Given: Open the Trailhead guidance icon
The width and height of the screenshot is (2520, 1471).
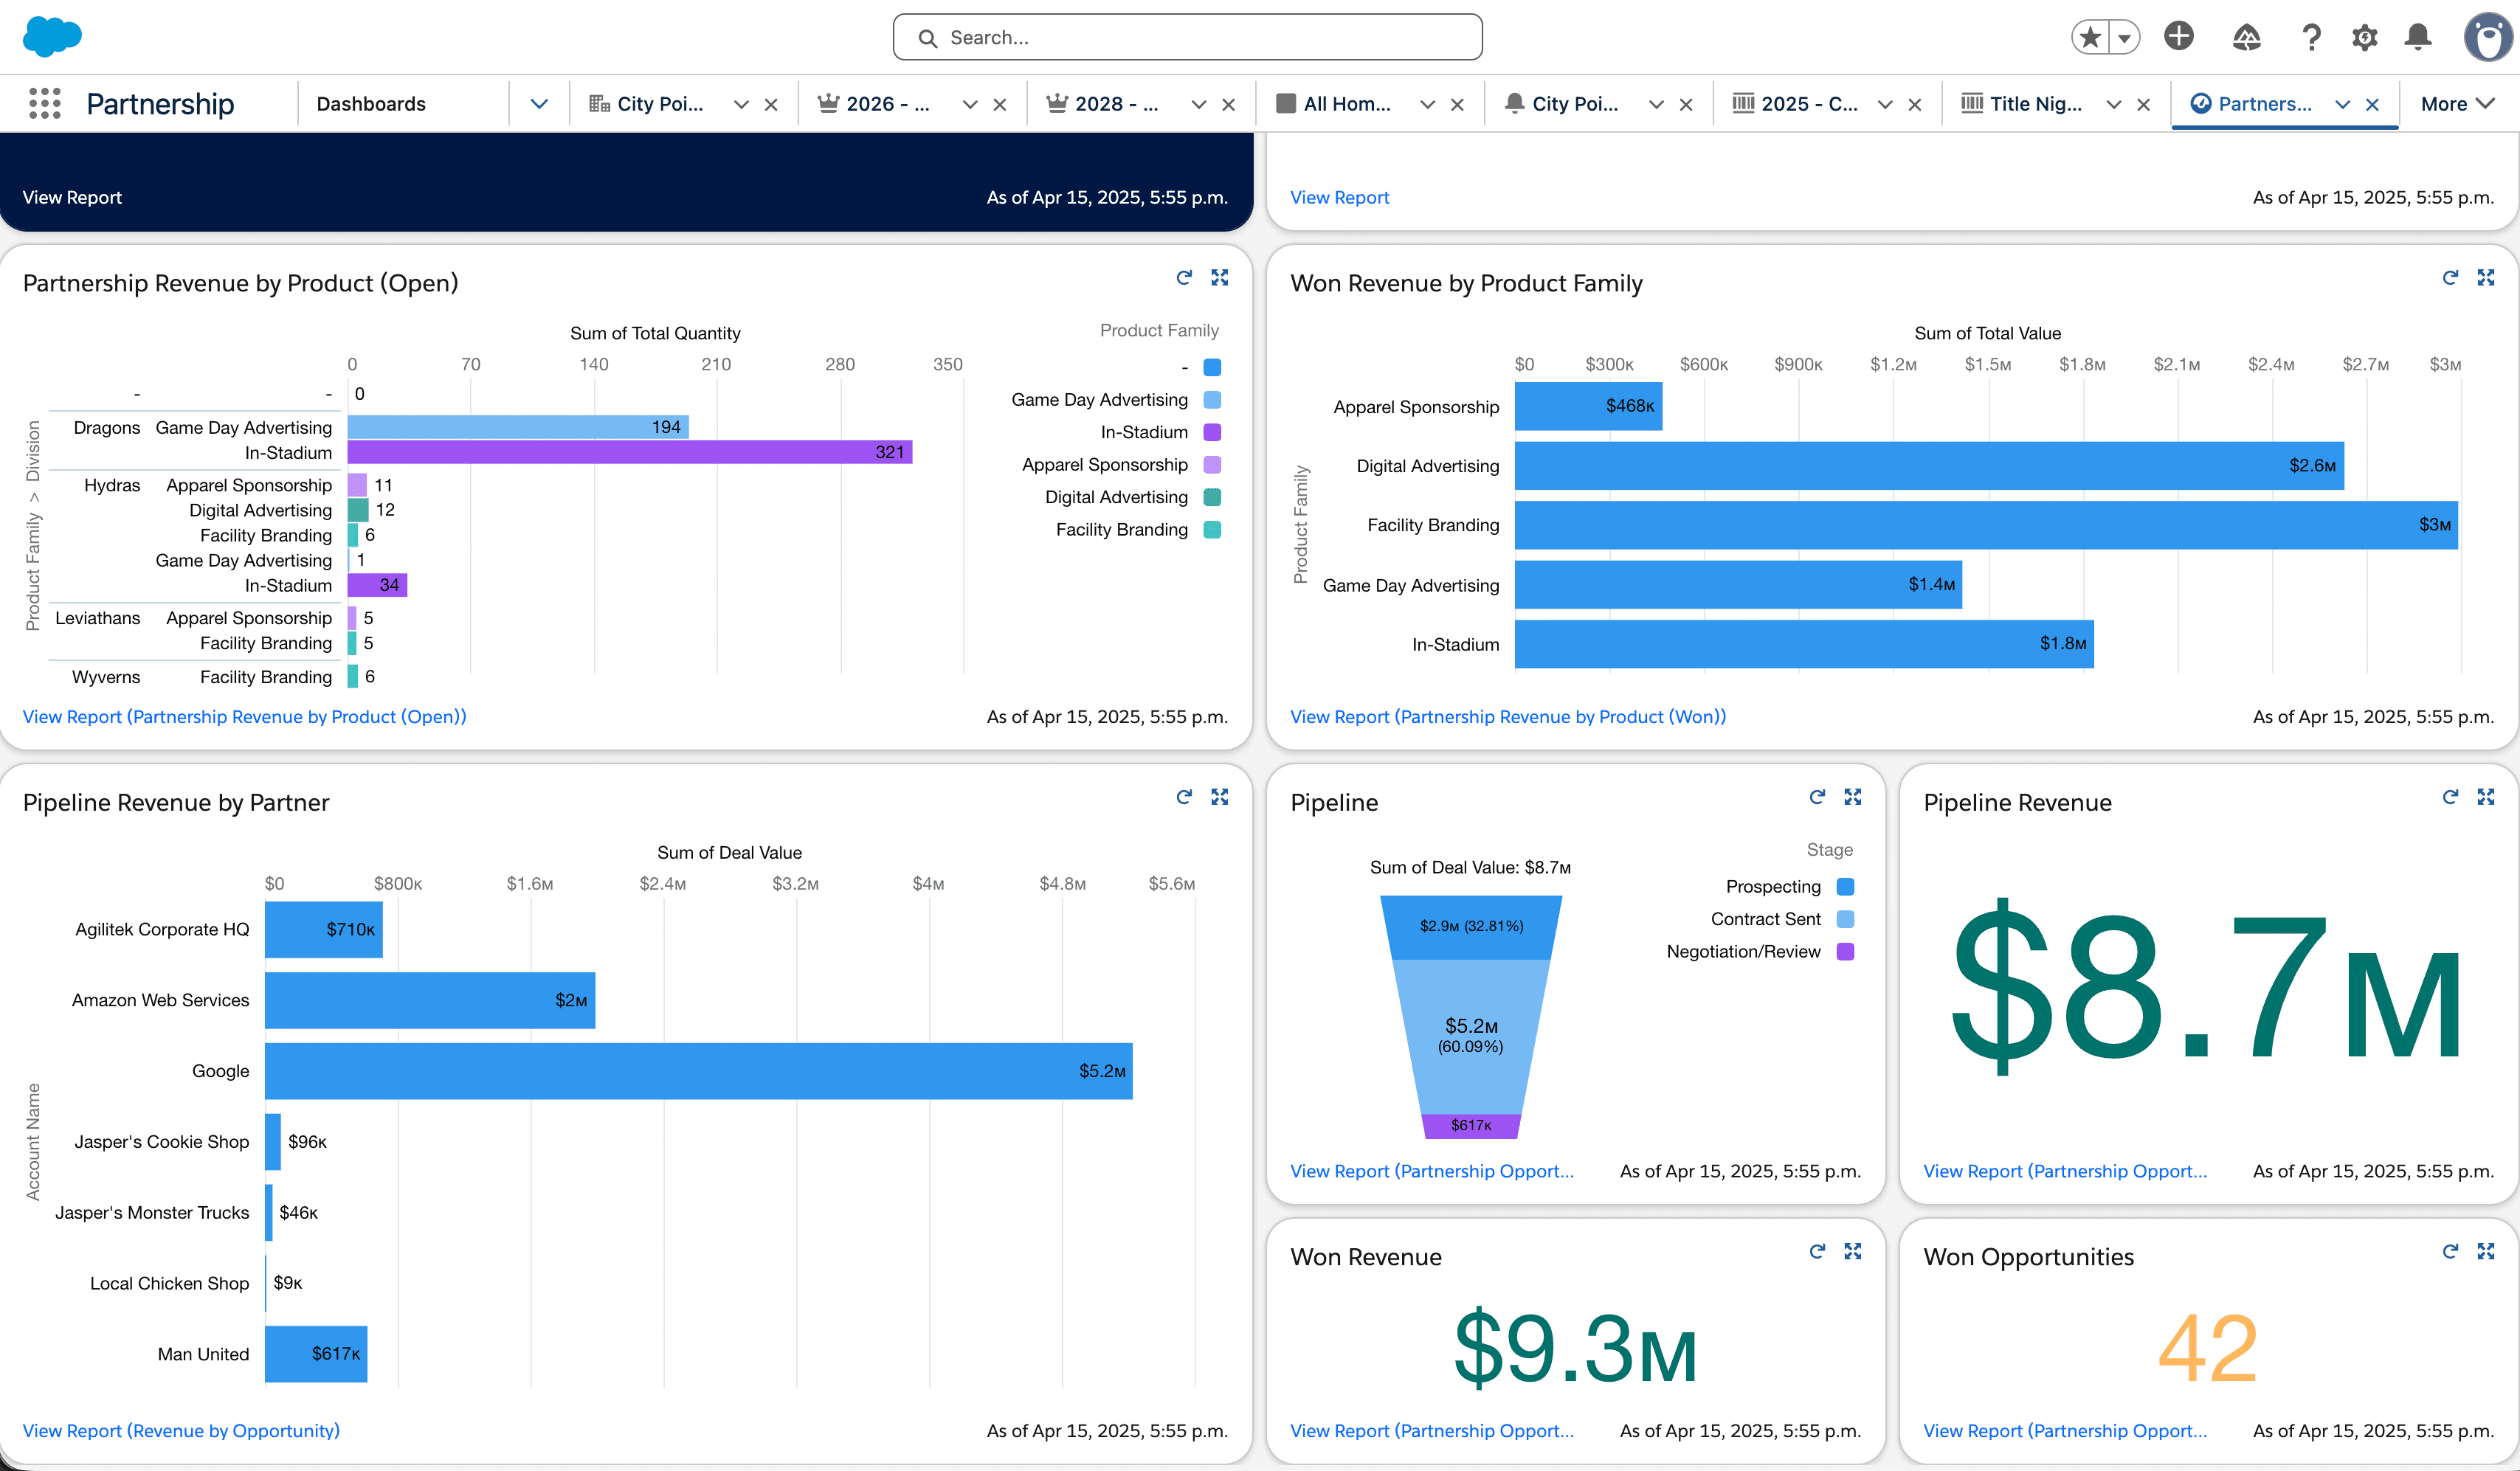Looking at the screenshot, I should point(2246,37).
